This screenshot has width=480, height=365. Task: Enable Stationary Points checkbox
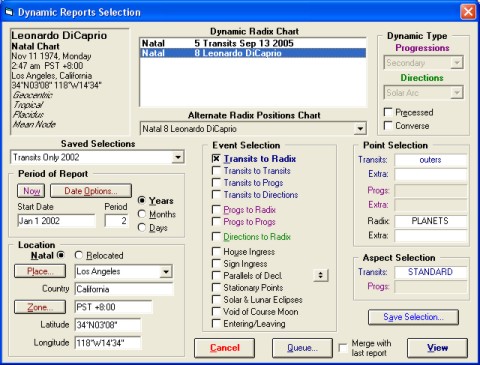[216, 287]
